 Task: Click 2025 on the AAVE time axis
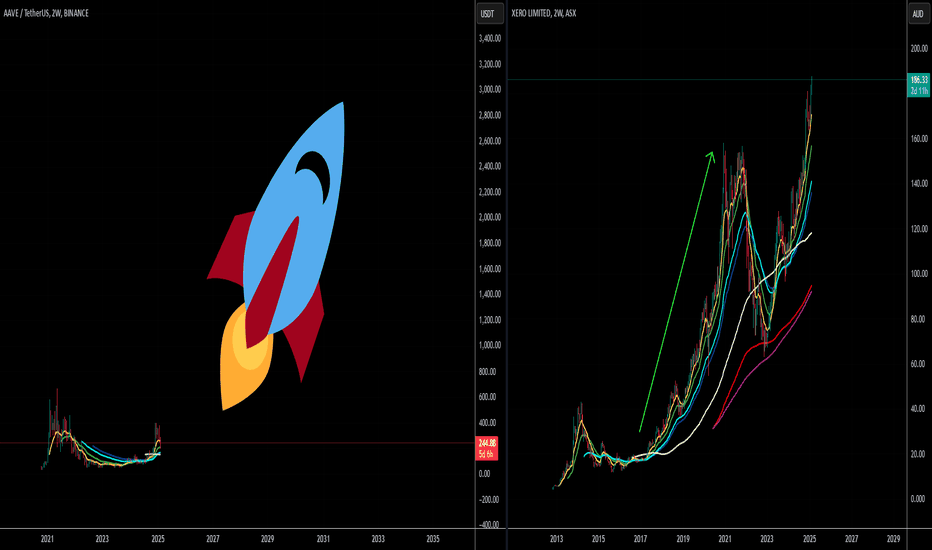pos(158,539)
